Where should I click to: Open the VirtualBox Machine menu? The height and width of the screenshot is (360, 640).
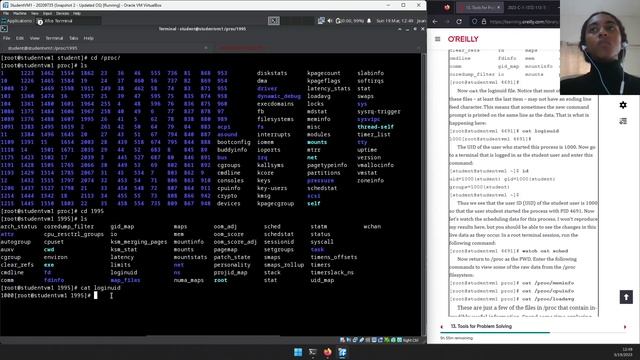20,13
